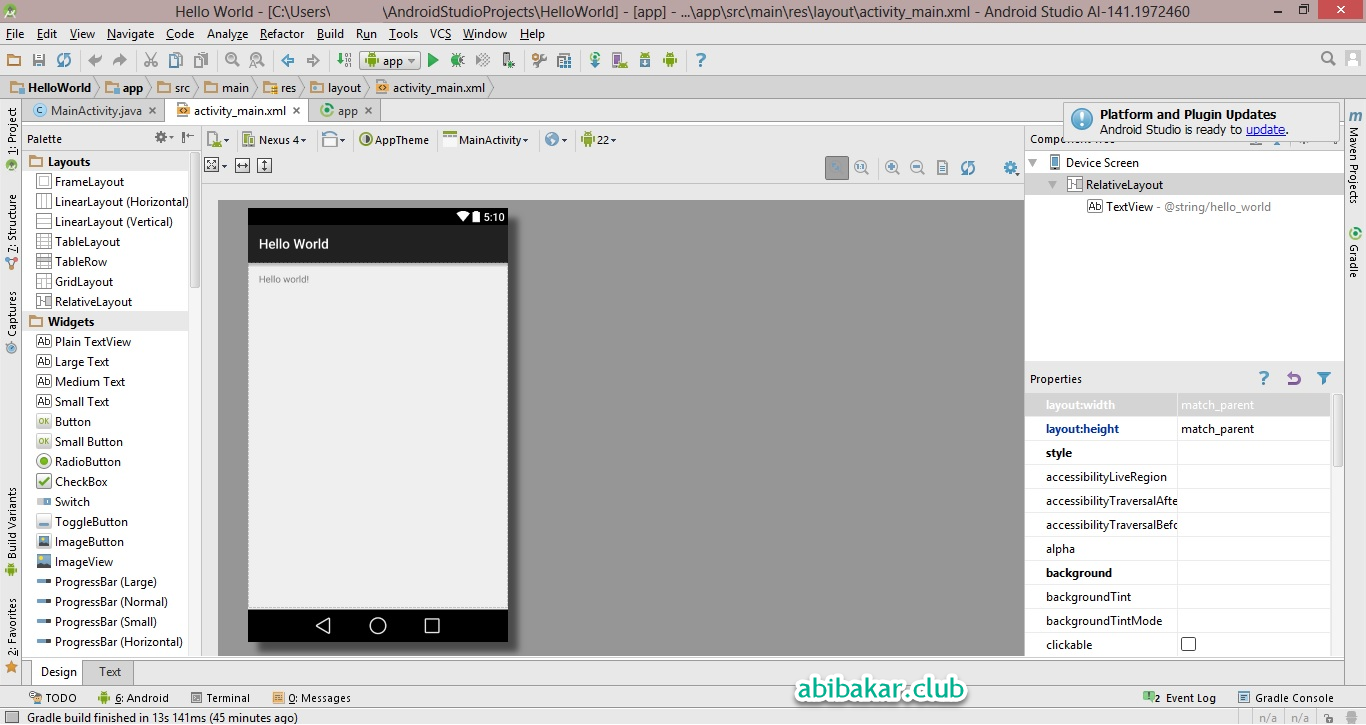Tick the clickable property checkbox

pyautogui.click(x=1188, y=644)
